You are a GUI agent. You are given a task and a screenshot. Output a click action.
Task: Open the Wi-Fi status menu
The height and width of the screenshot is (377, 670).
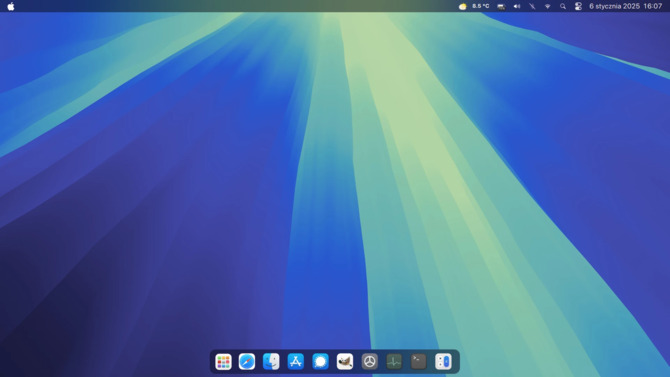tap(547, 6)
